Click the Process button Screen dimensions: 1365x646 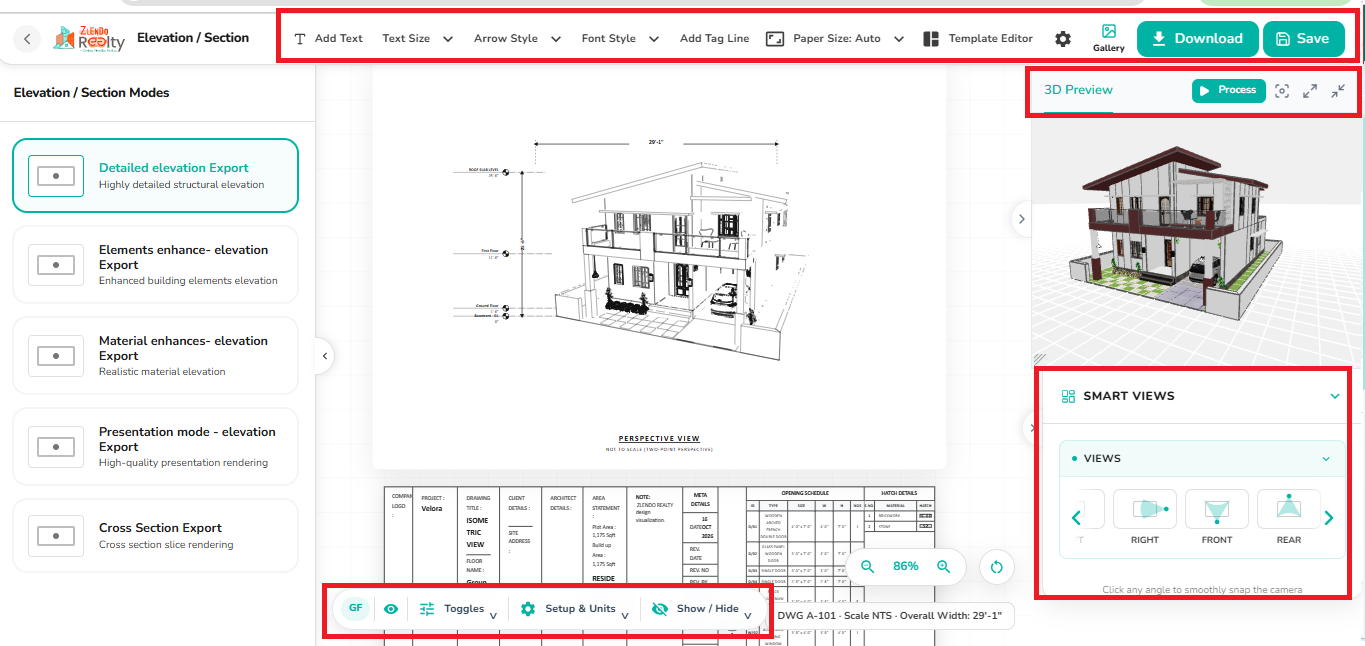click(x=1229, y=90)
